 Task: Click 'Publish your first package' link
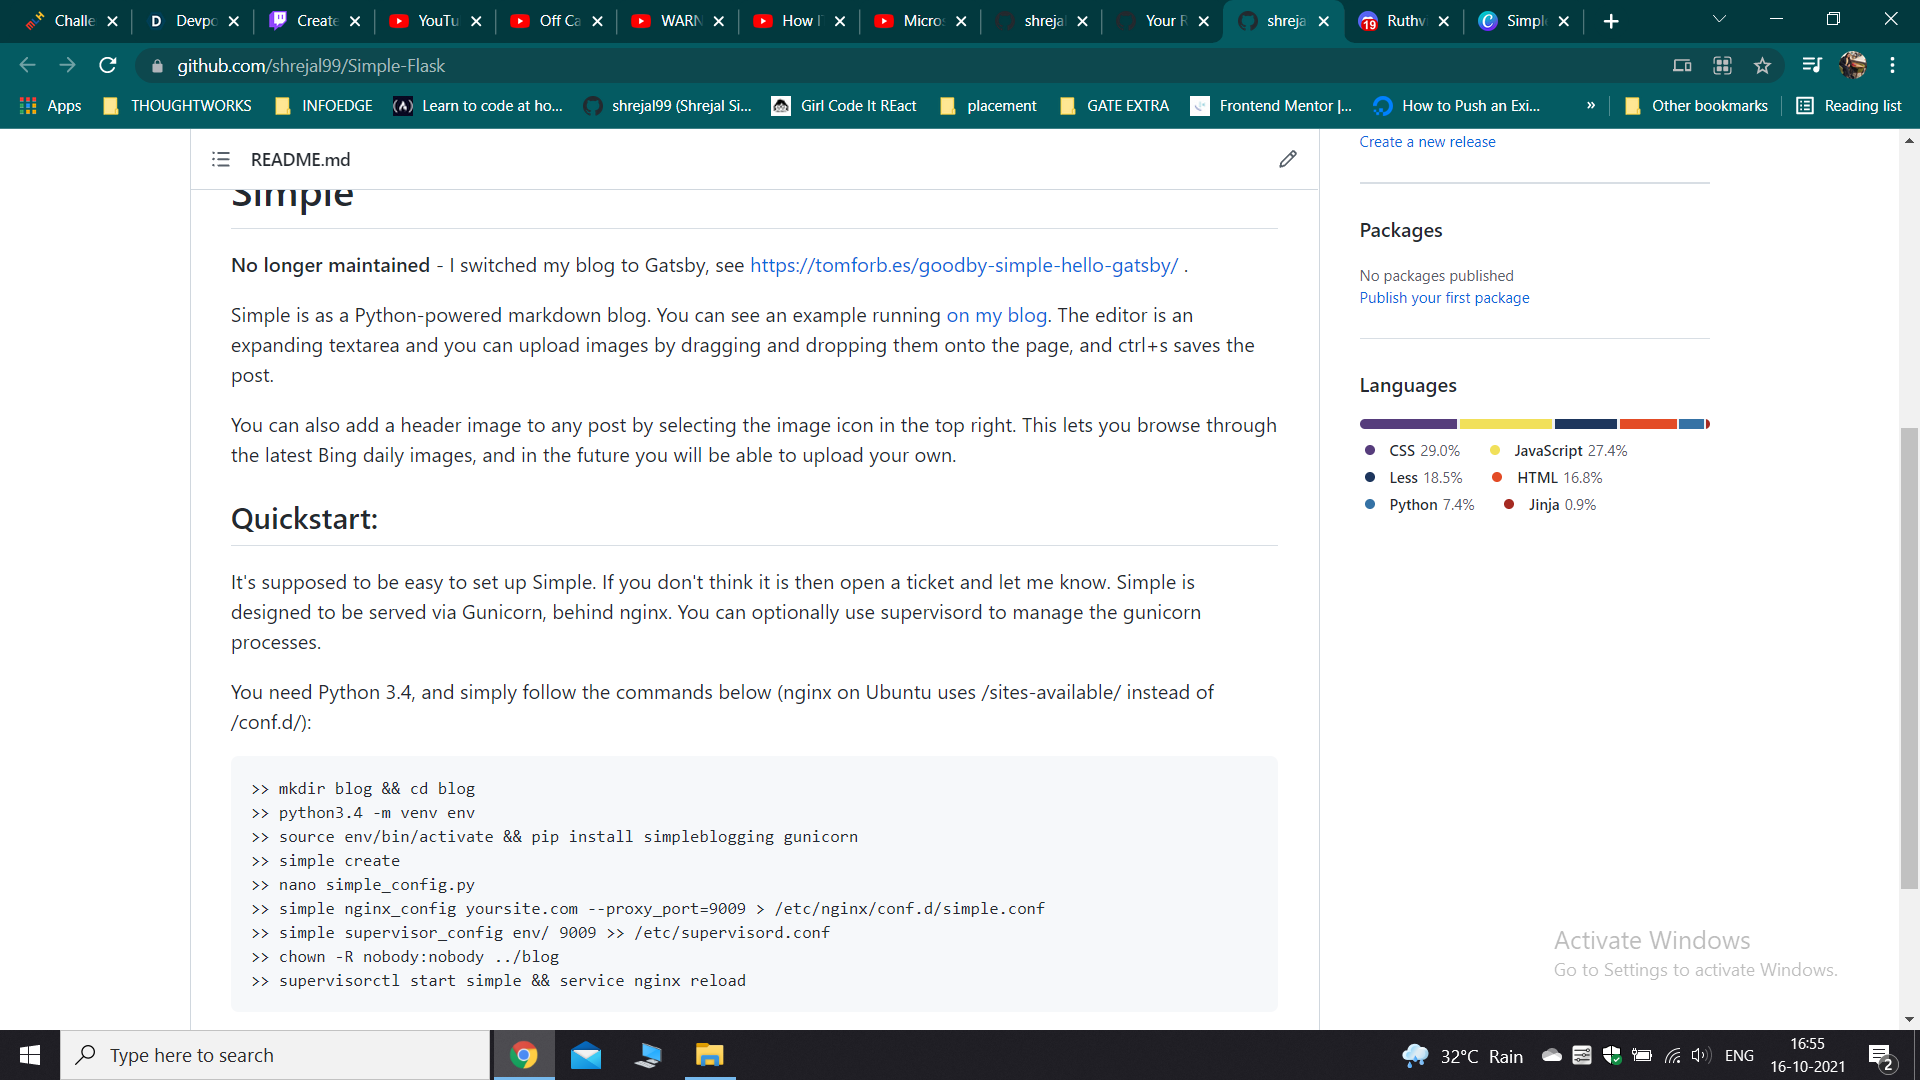[1444, 298]
